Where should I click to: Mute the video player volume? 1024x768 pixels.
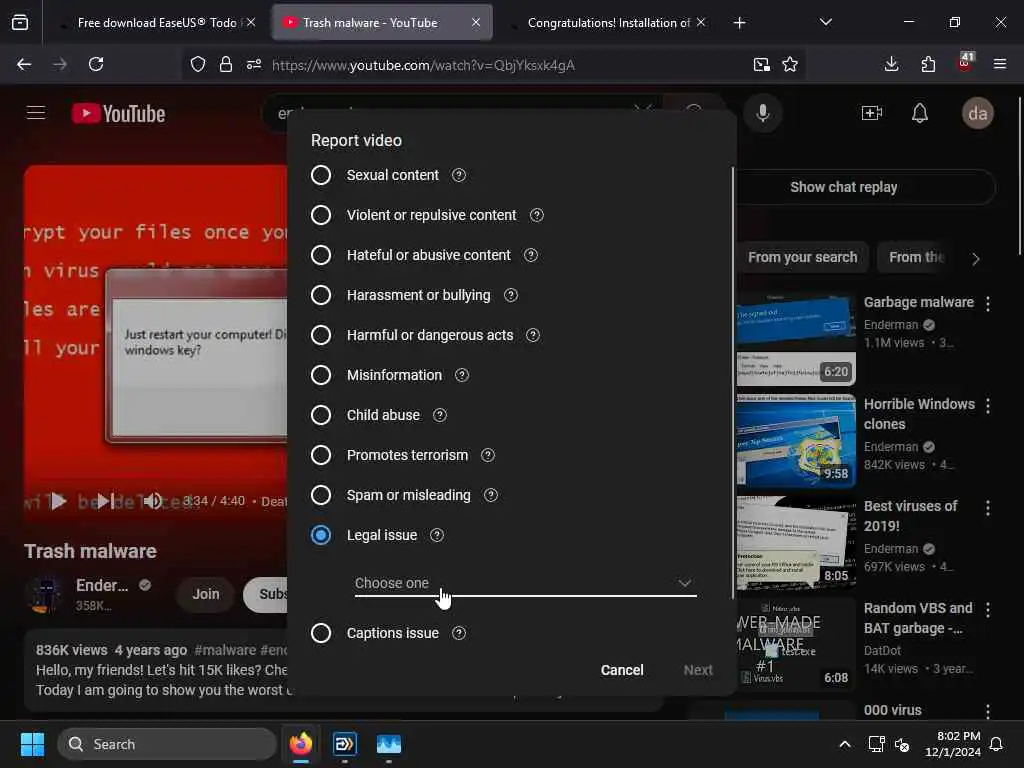pos(153,501)
